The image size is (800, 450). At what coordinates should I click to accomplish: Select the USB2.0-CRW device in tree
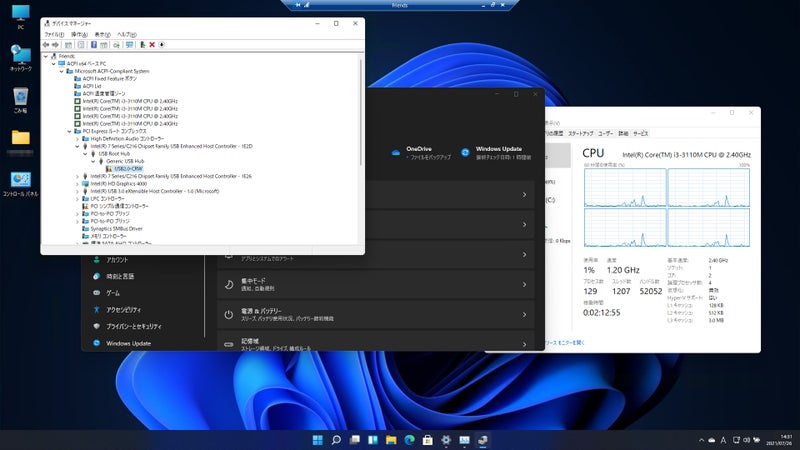(x=127, y=168)
